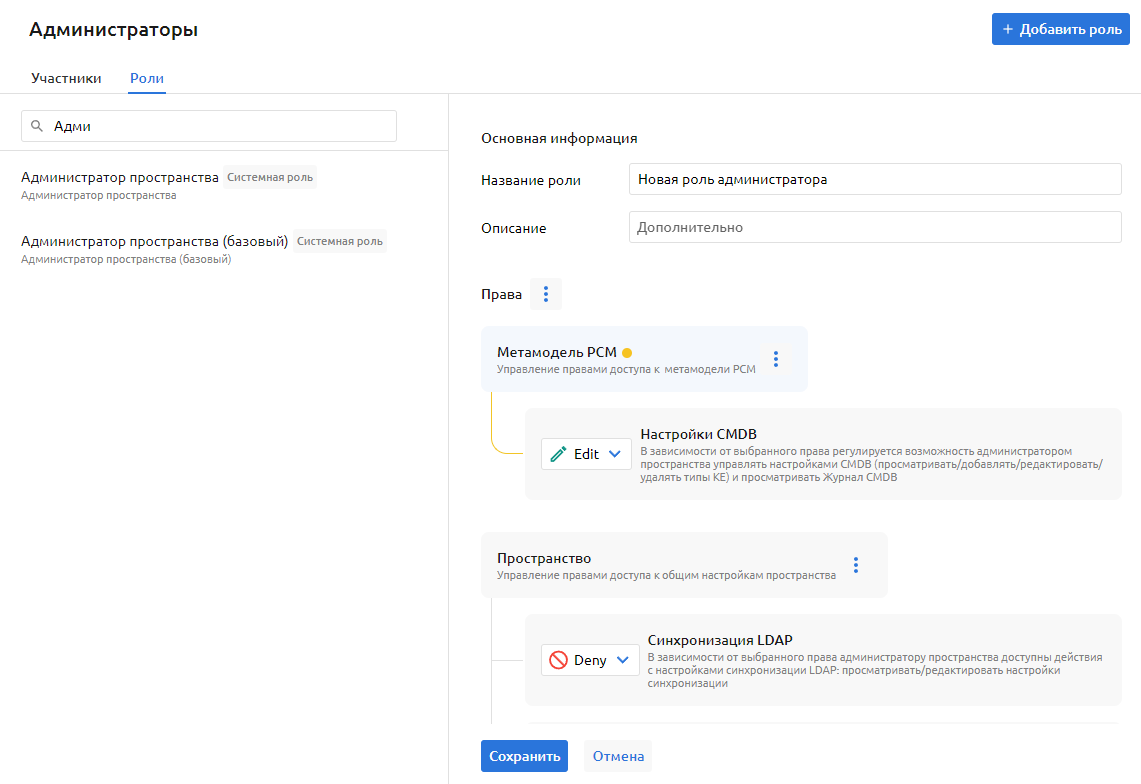Expand the Edit permission dropdown chevron
The width and height of the screenshot is (1141, 784).
615,454
